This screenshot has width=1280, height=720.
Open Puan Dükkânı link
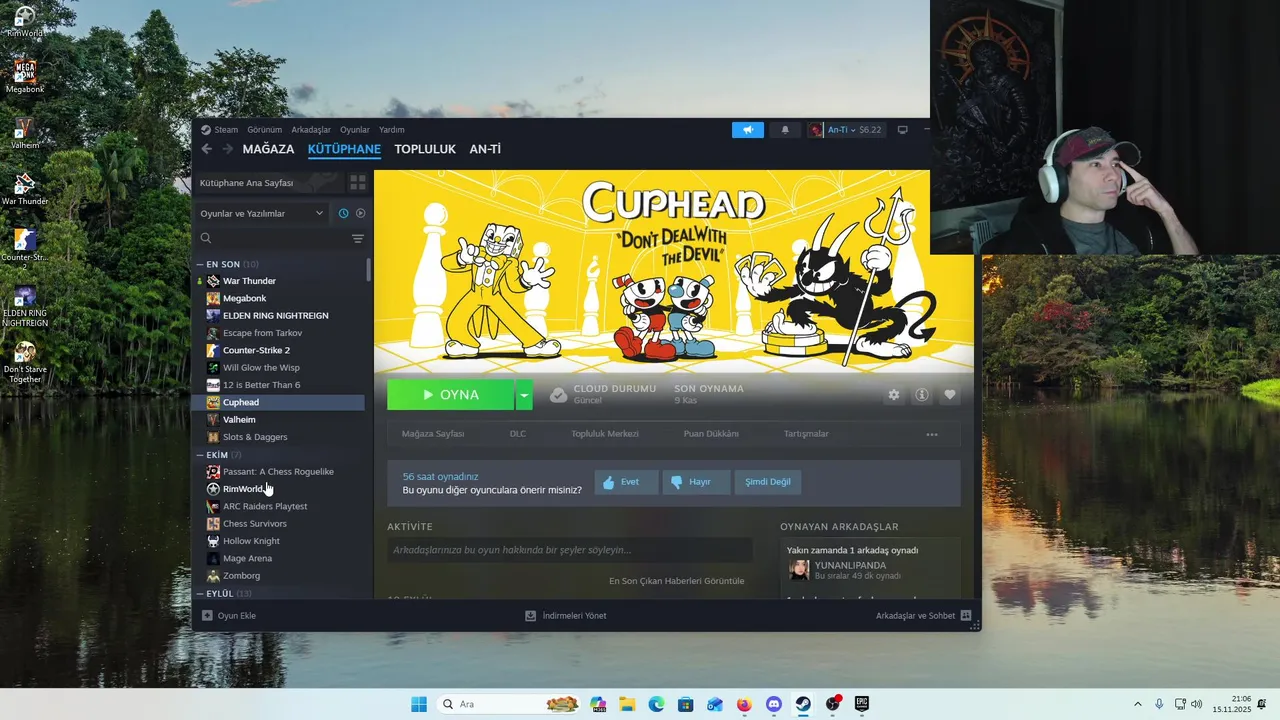tap(711, 434)
